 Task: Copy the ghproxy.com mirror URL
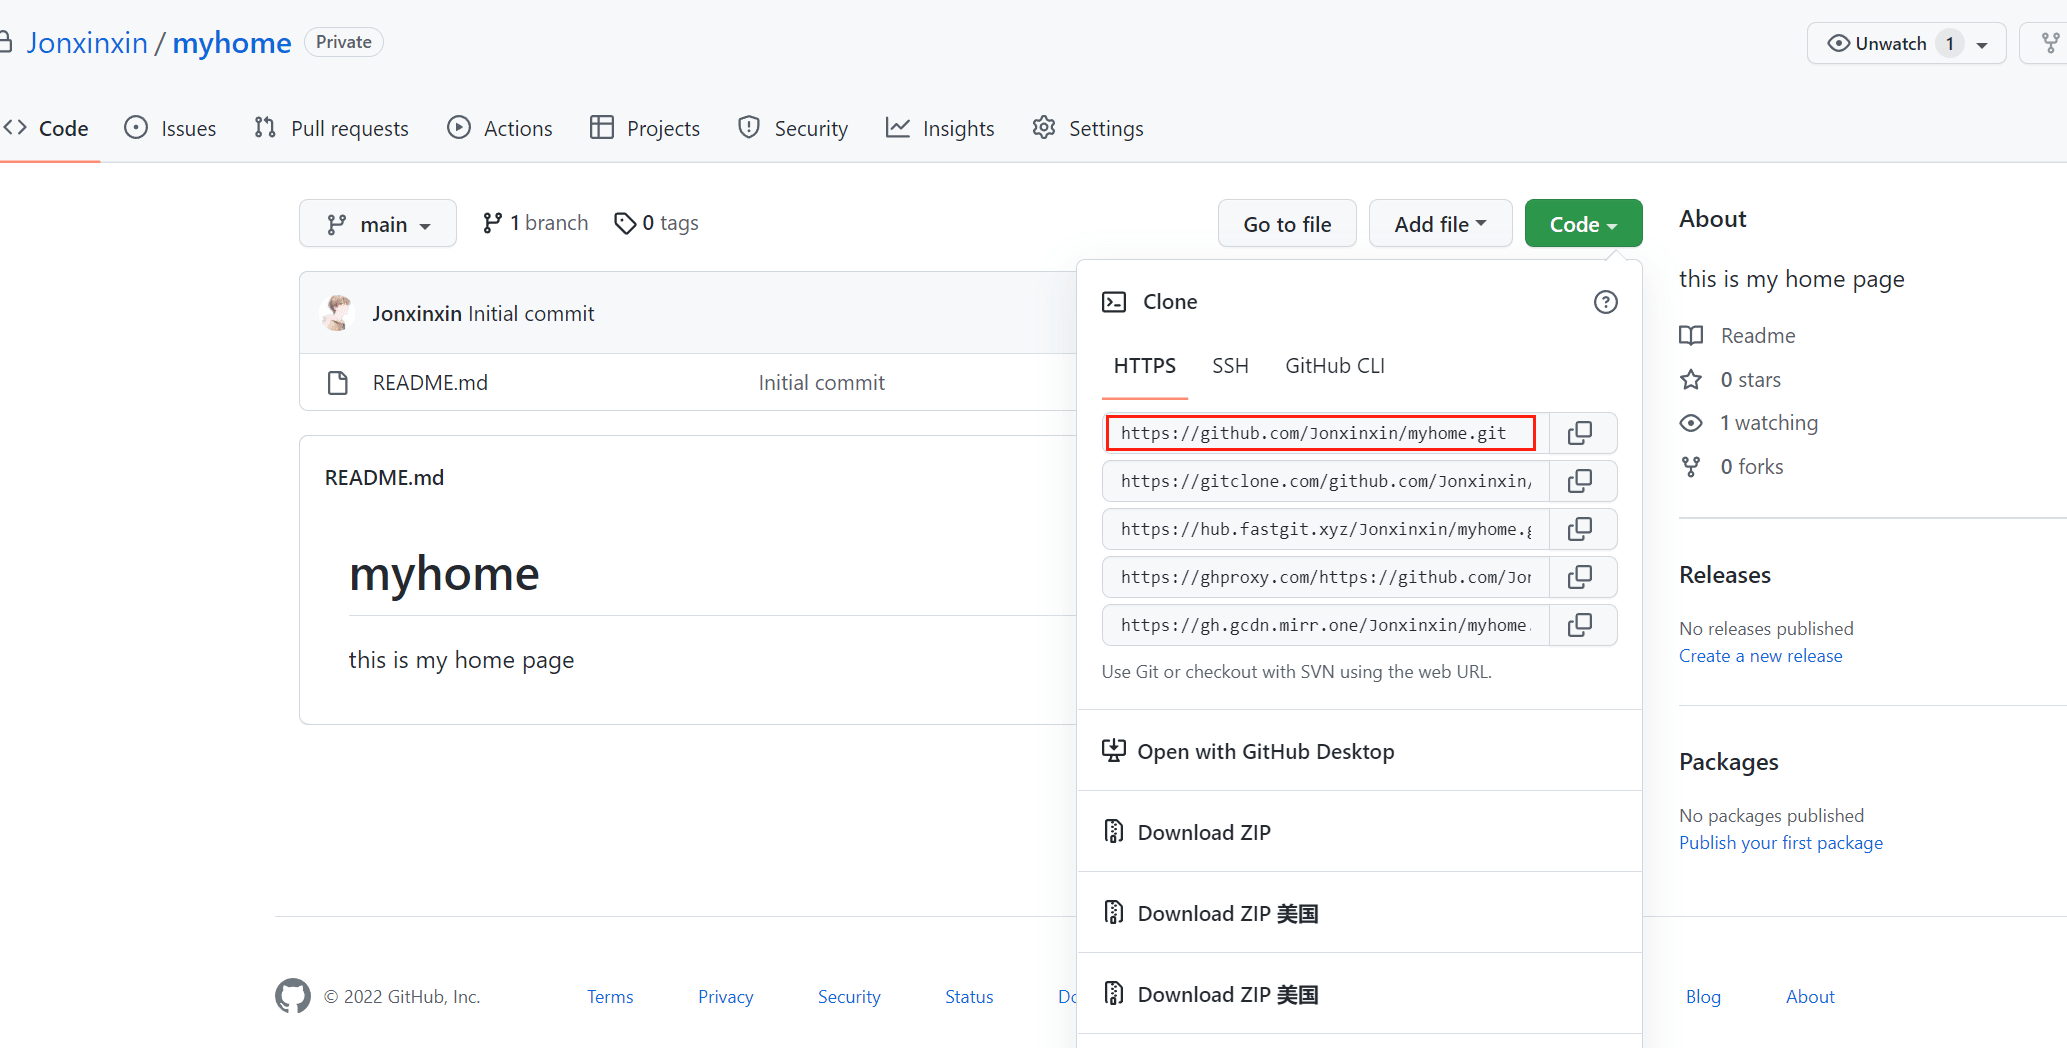1580,577
